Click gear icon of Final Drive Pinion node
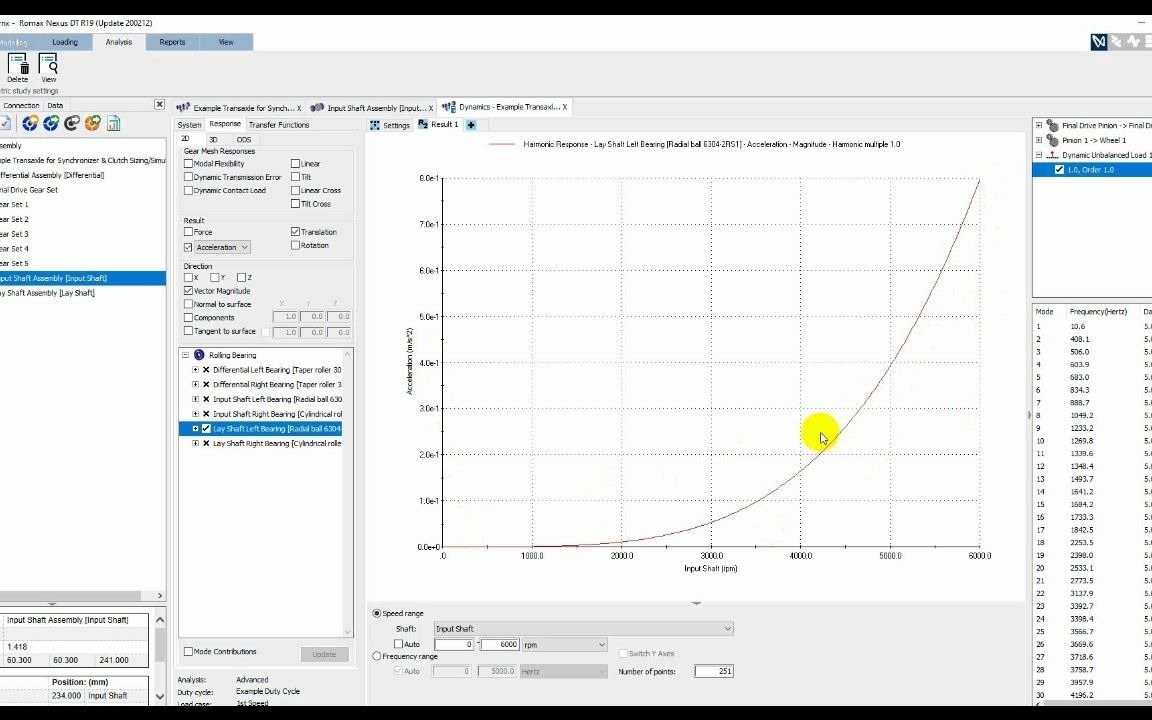 (x=1053, y=126)
